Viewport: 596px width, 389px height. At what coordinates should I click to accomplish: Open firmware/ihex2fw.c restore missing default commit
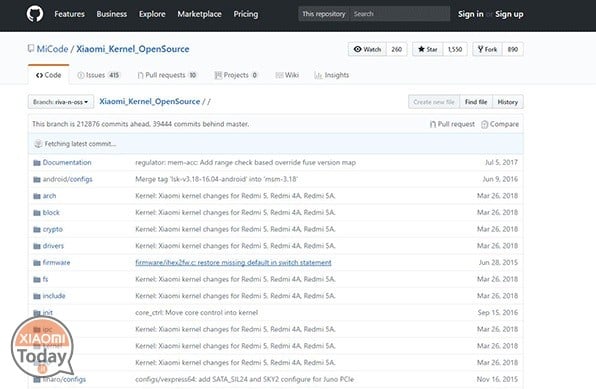pyautogui.click(x=233, y=263)
